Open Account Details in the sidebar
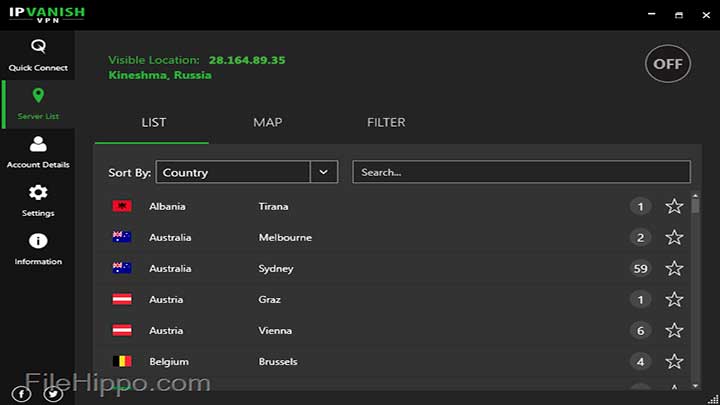720x405 pixels. pos(38,152)
